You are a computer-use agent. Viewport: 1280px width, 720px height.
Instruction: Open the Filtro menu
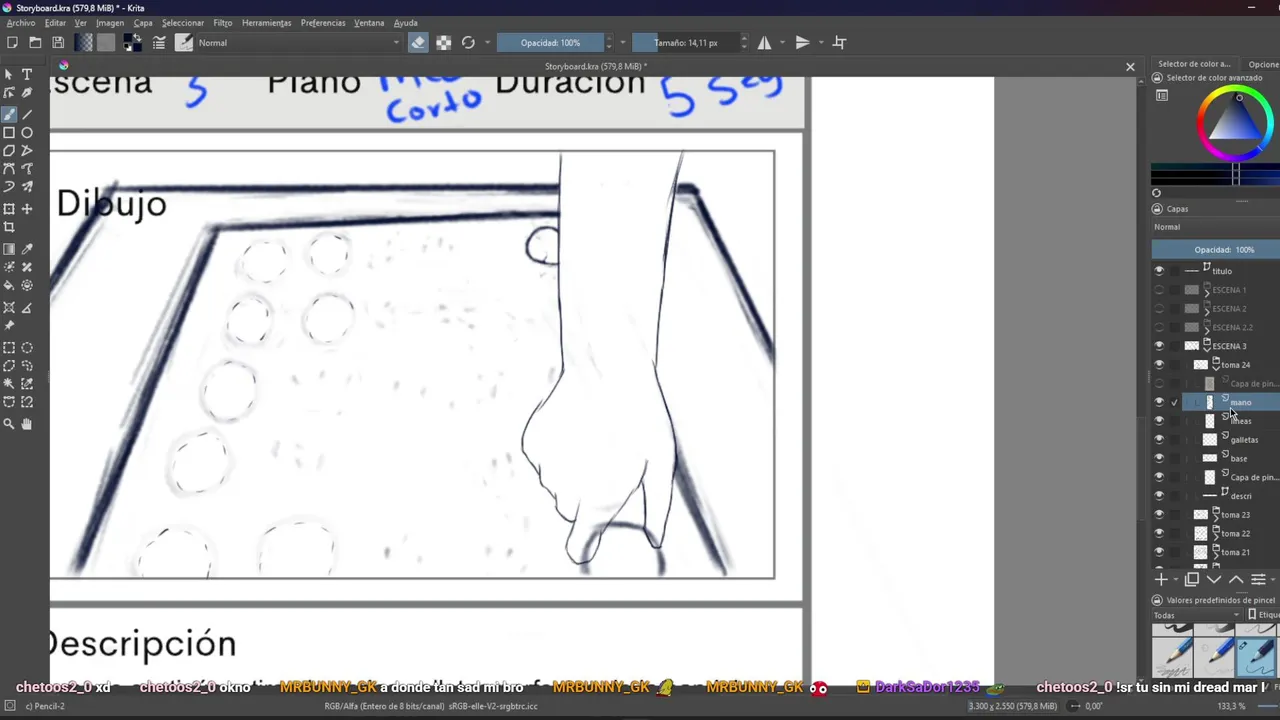pos(222,22)
